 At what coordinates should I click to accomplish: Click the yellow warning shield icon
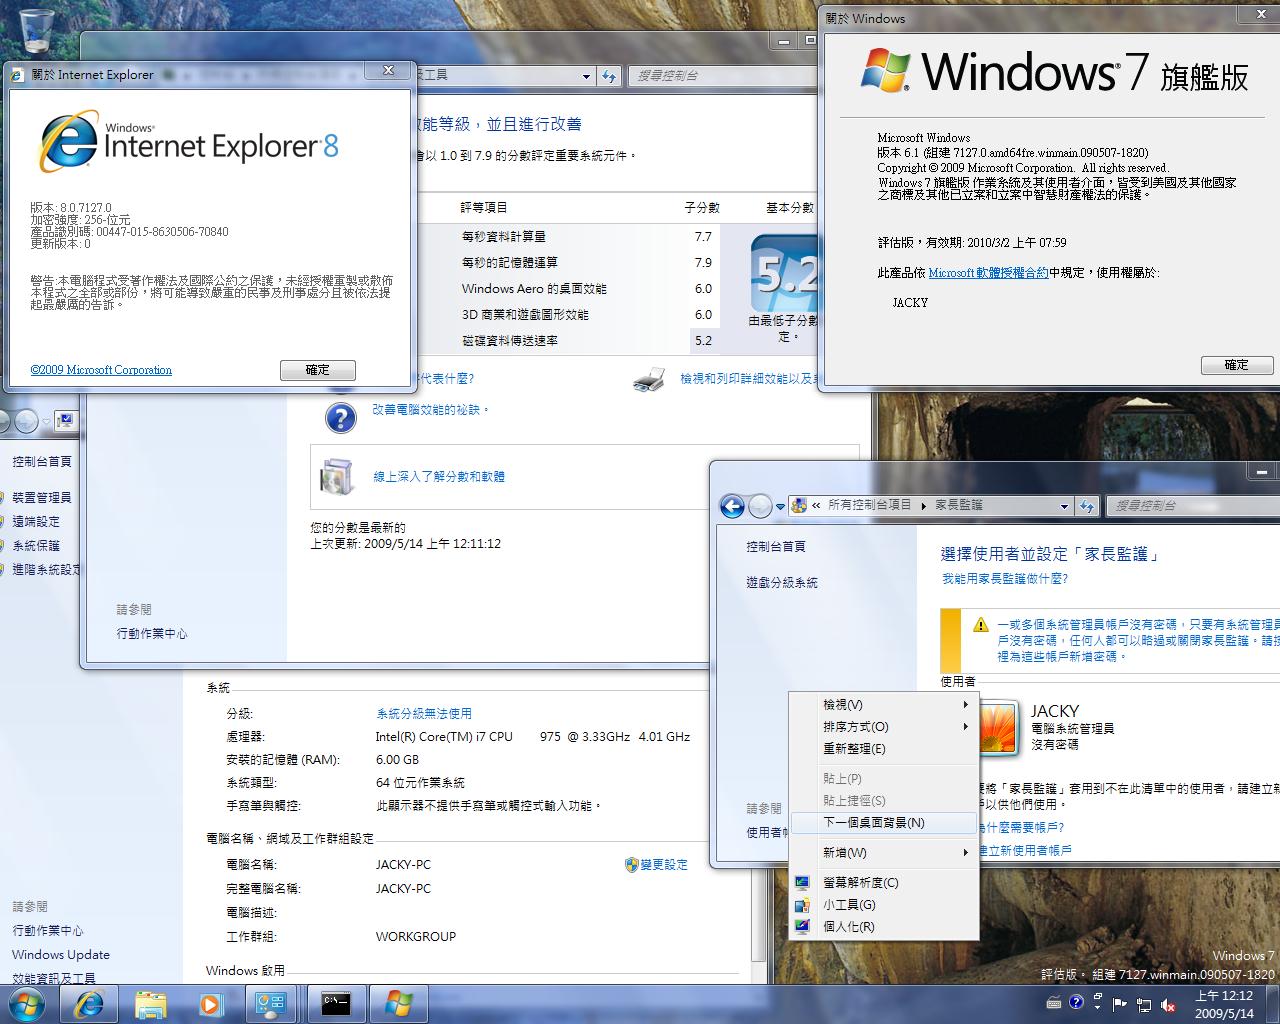[x=981, y=624]
